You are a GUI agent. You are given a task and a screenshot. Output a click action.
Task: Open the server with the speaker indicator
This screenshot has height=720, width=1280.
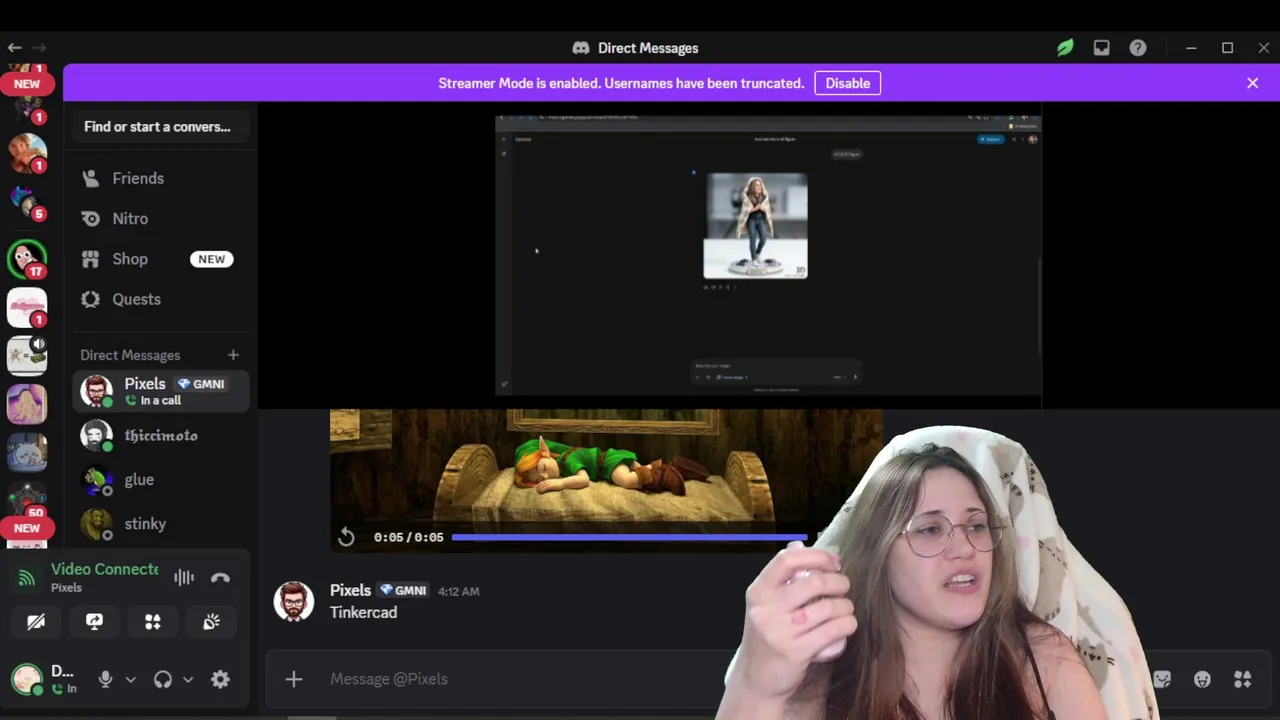(27, 355)
